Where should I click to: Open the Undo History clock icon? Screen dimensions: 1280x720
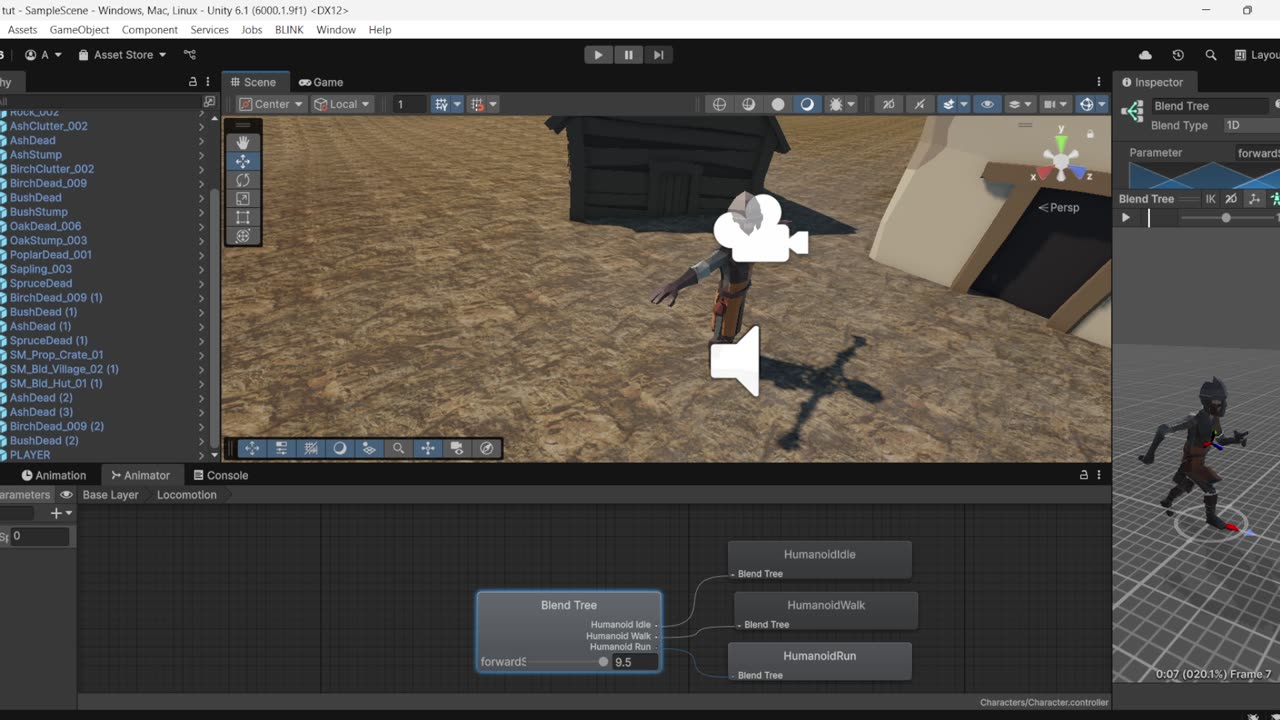[x=1178, y=55]
